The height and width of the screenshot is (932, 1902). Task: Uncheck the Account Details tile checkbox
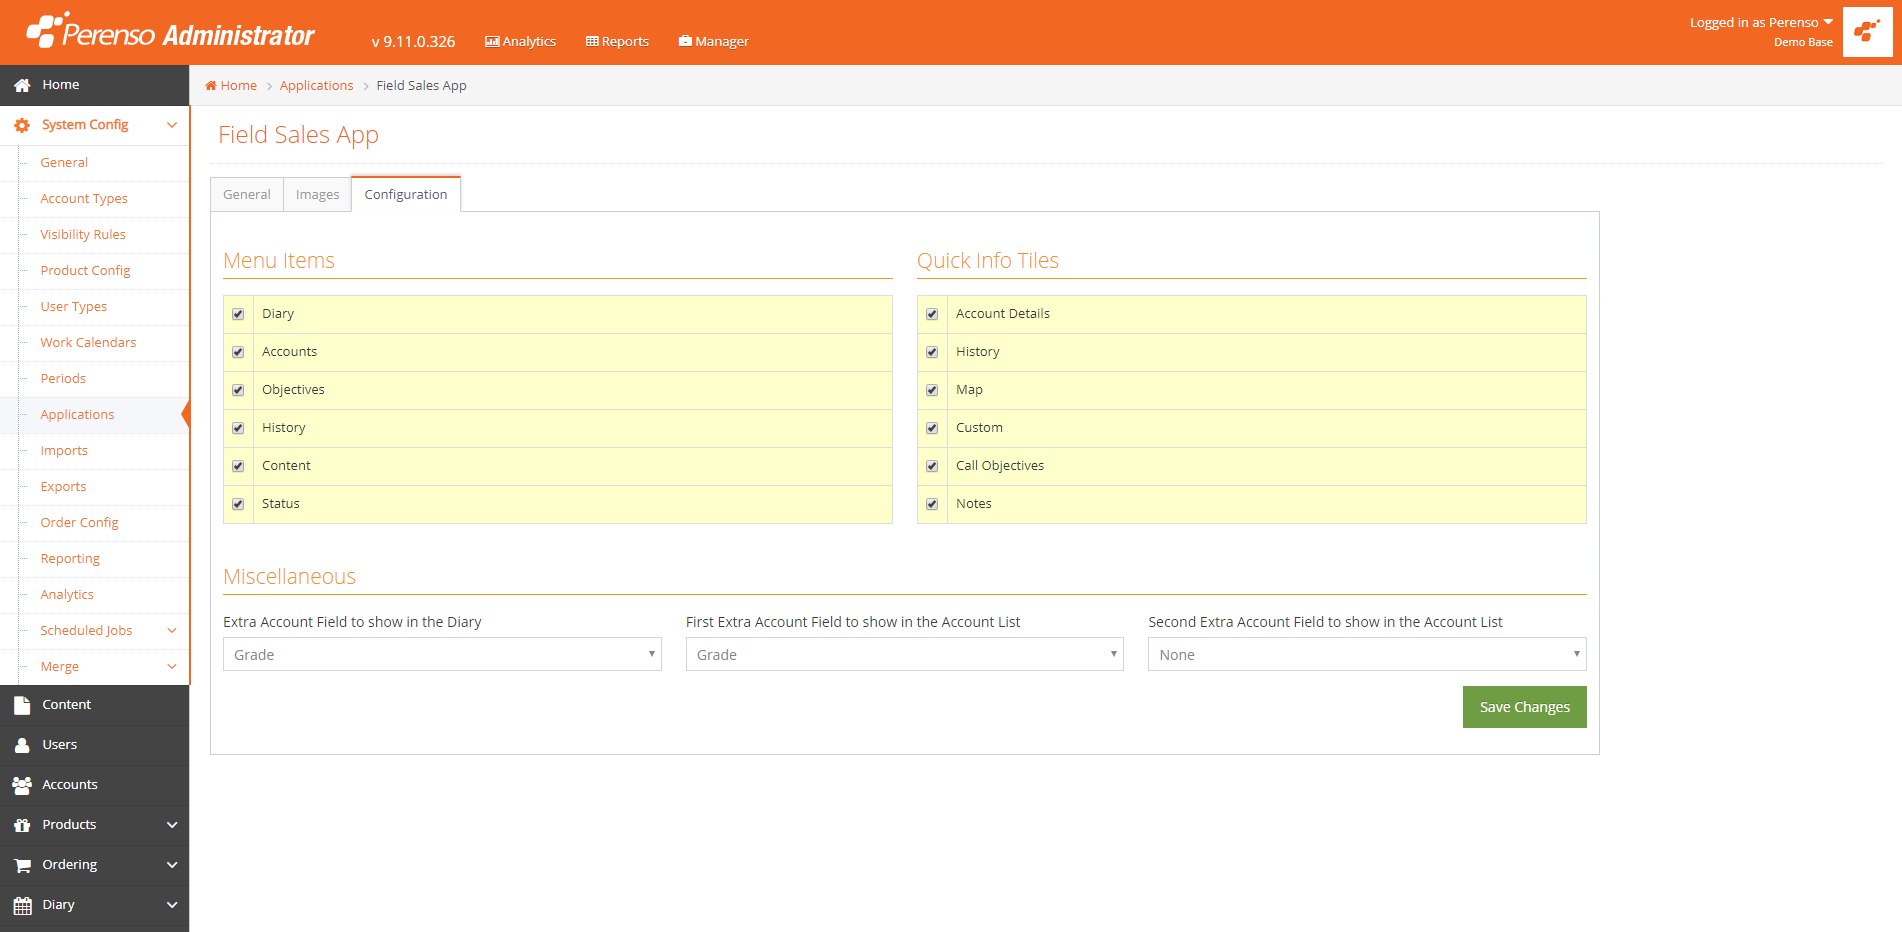tap(932, 314)
